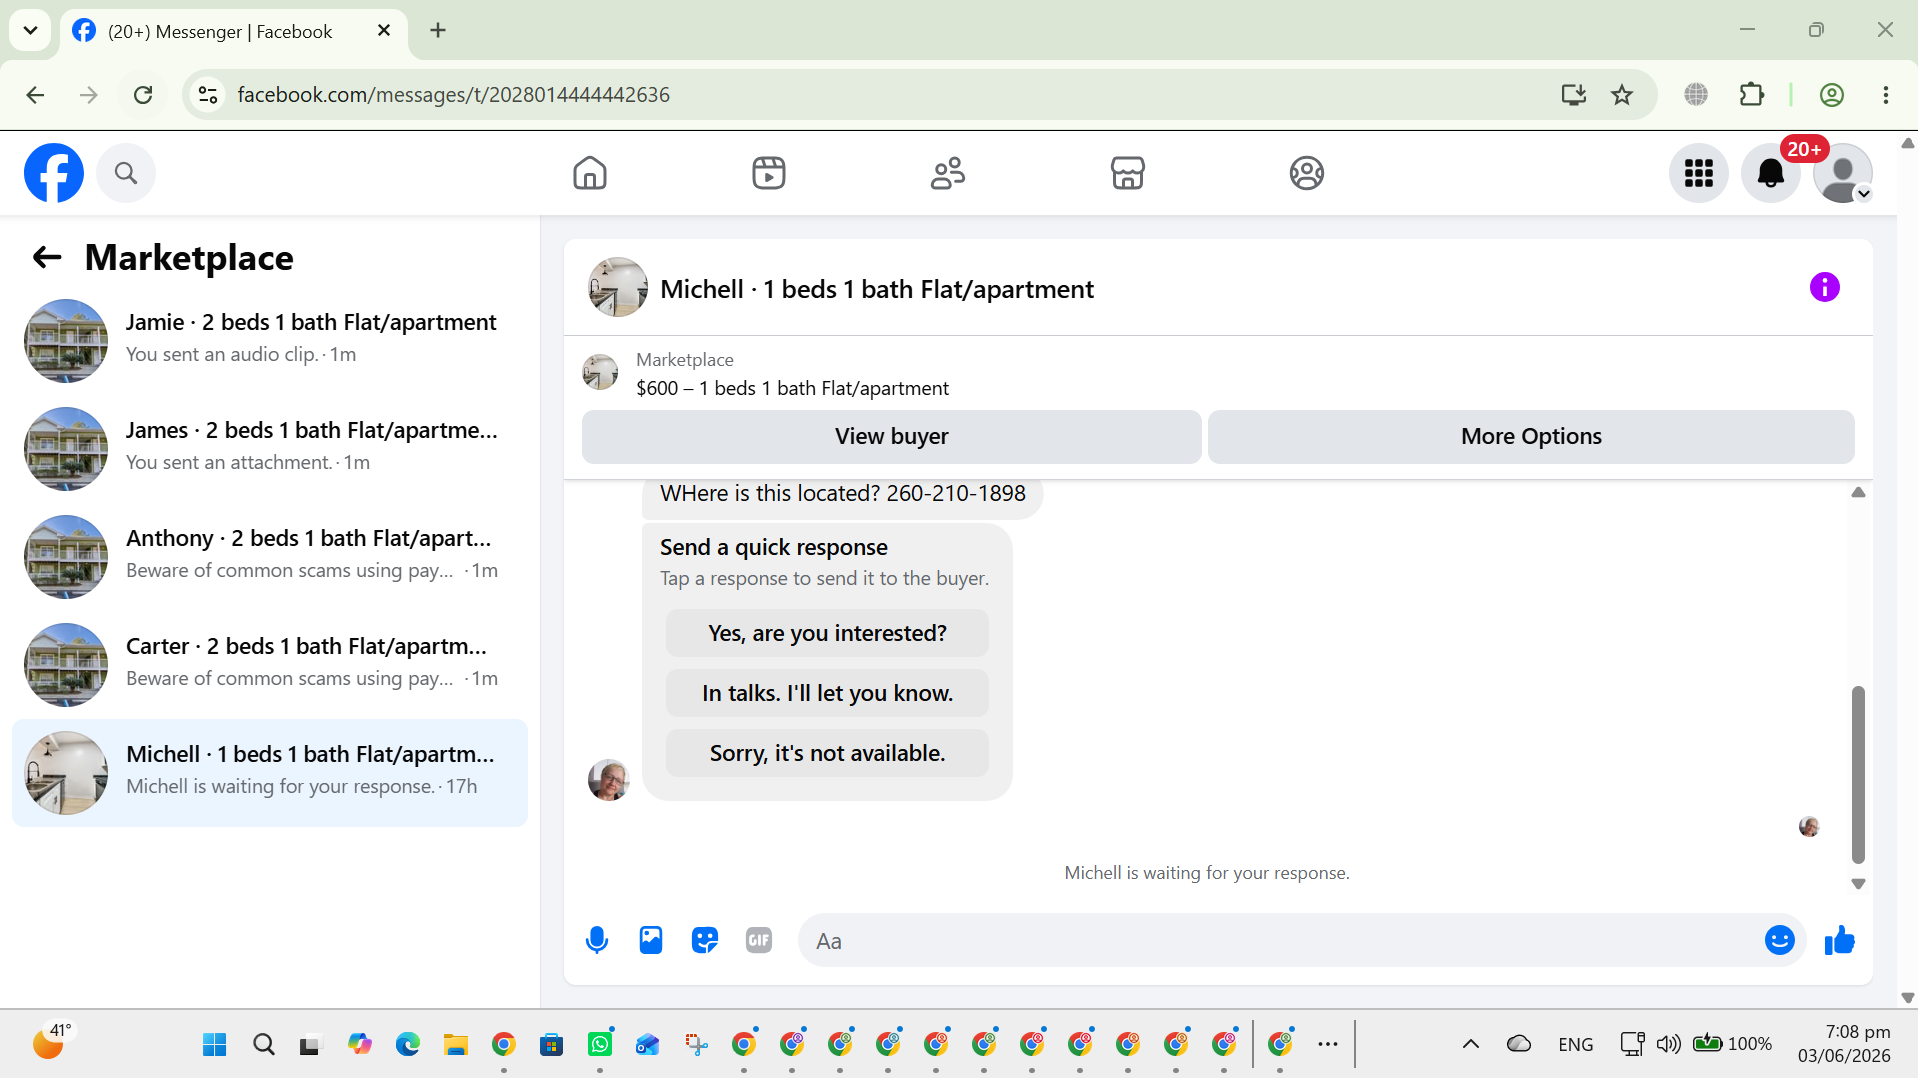Click the message input field

point(1280,940)
